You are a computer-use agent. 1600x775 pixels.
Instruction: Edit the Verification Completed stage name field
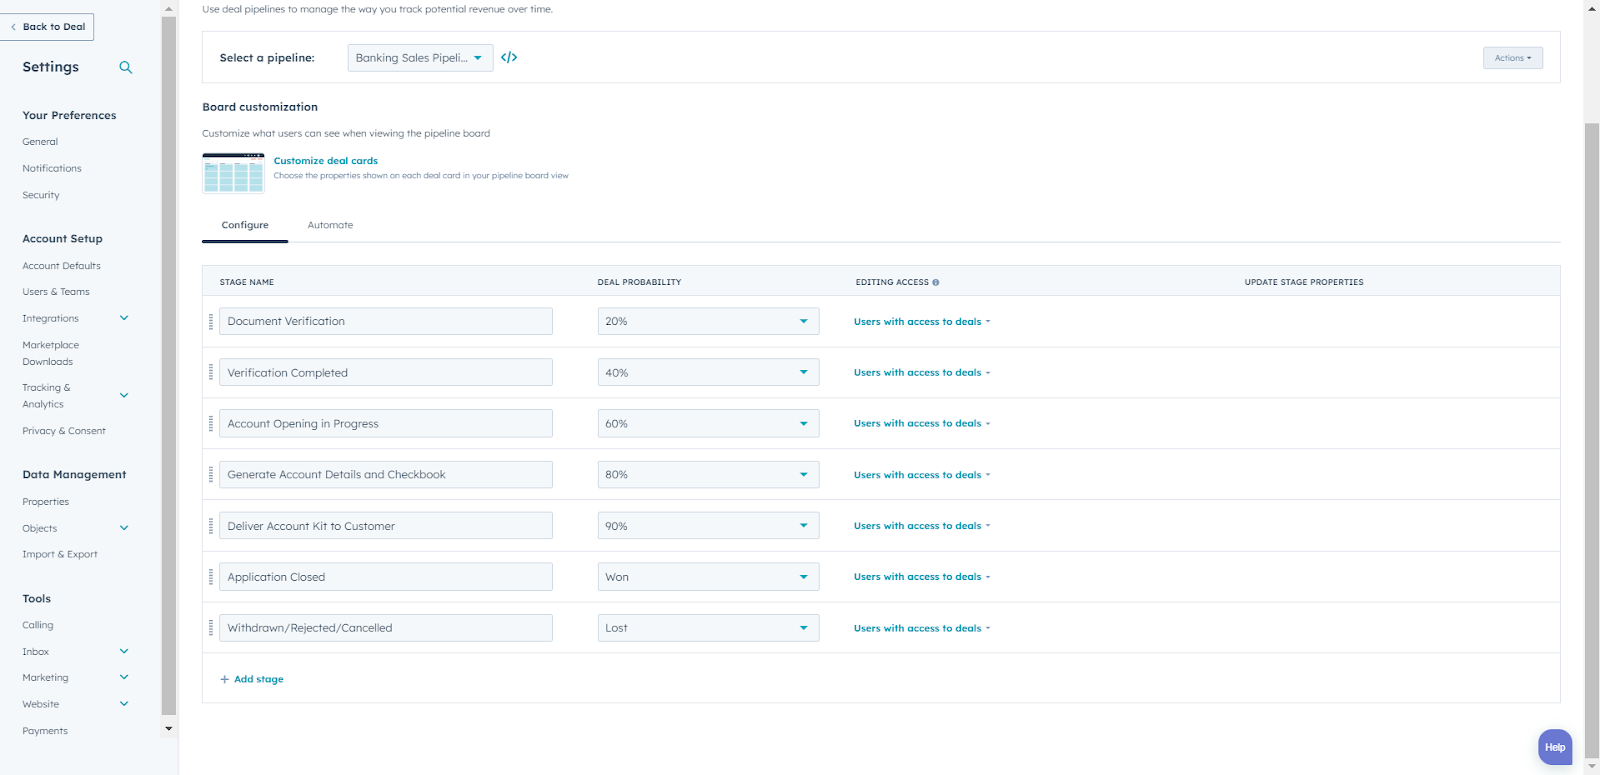click(386, 372)
